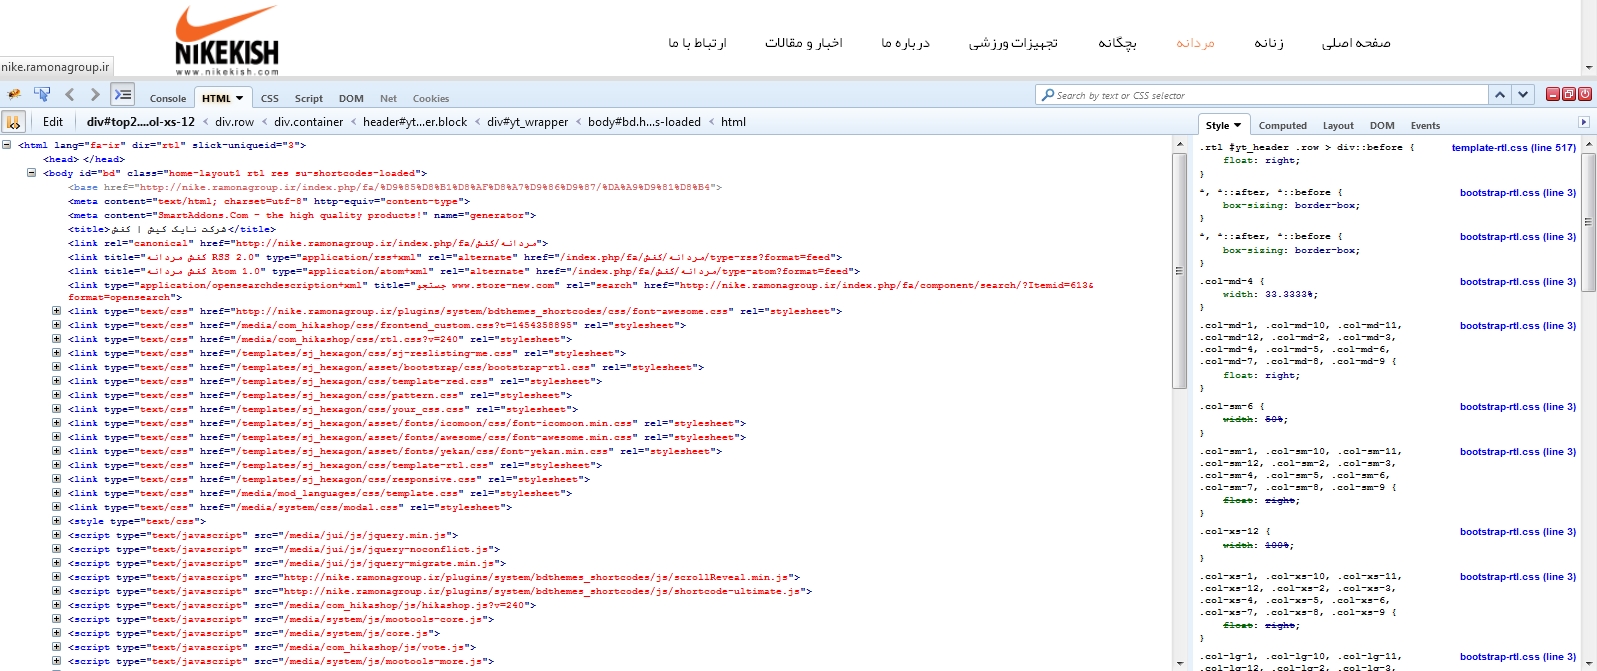Image resolution: width=1597 pixels, height=671 pixels.
Task: Open the Layout side tab
Action: [x=1338, y=125]
